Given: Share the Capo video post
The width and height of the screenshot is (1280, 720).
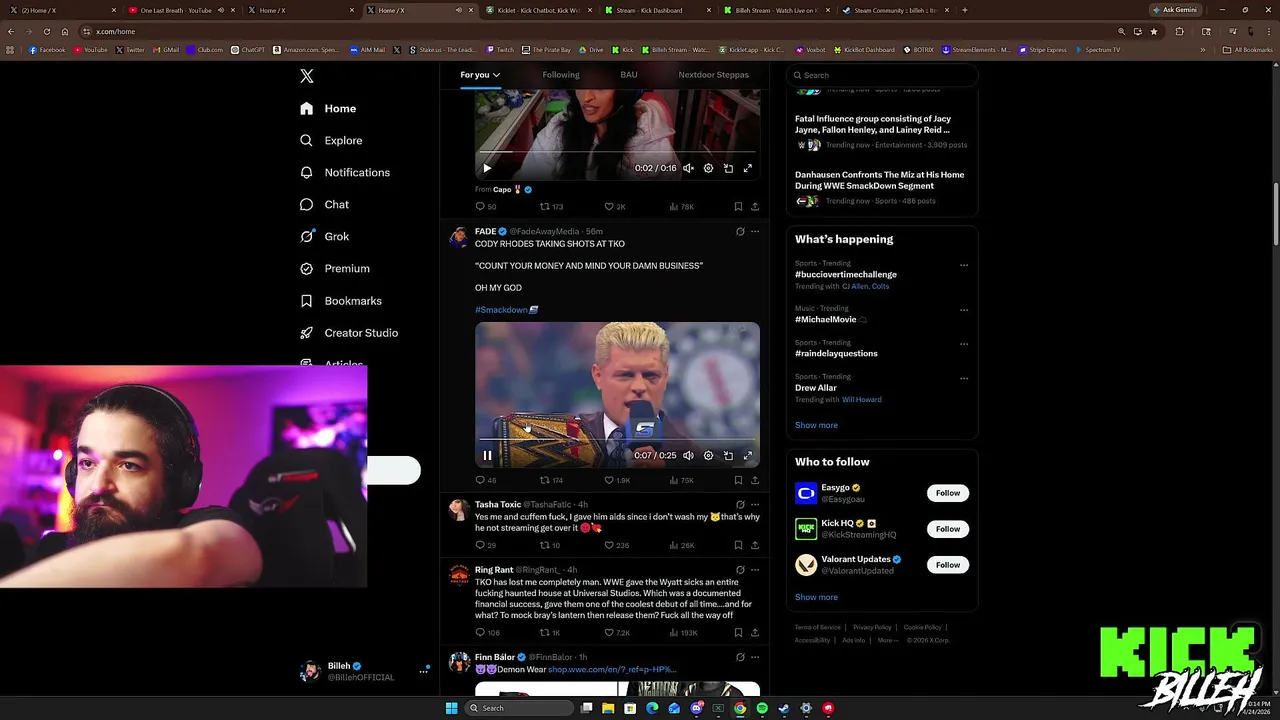Looking at the screenshot, I should pos(755,207).
